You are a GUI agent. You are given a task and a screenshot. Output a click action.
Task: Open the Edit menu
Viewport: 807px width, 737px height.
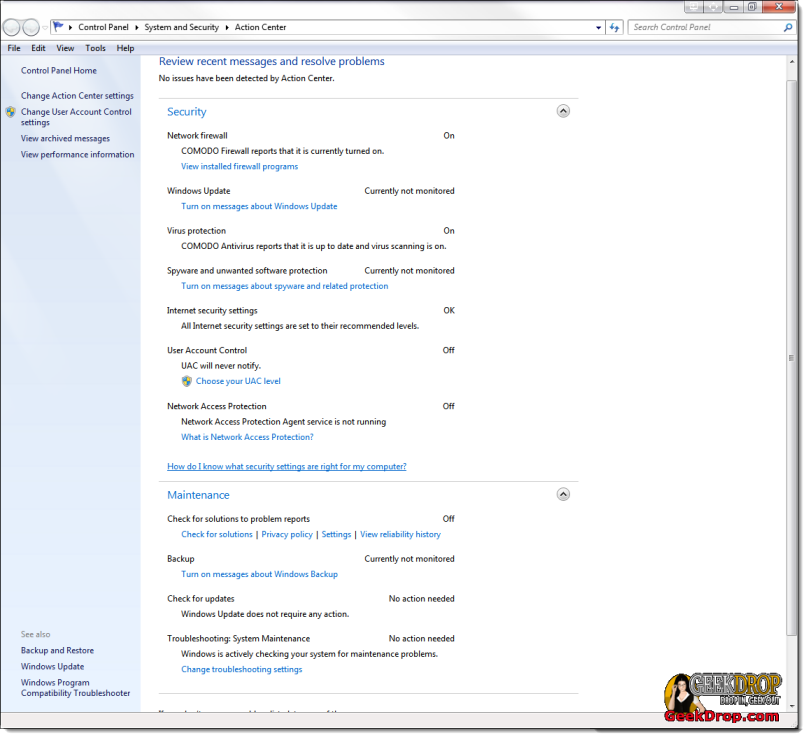[x=38, y=48]
